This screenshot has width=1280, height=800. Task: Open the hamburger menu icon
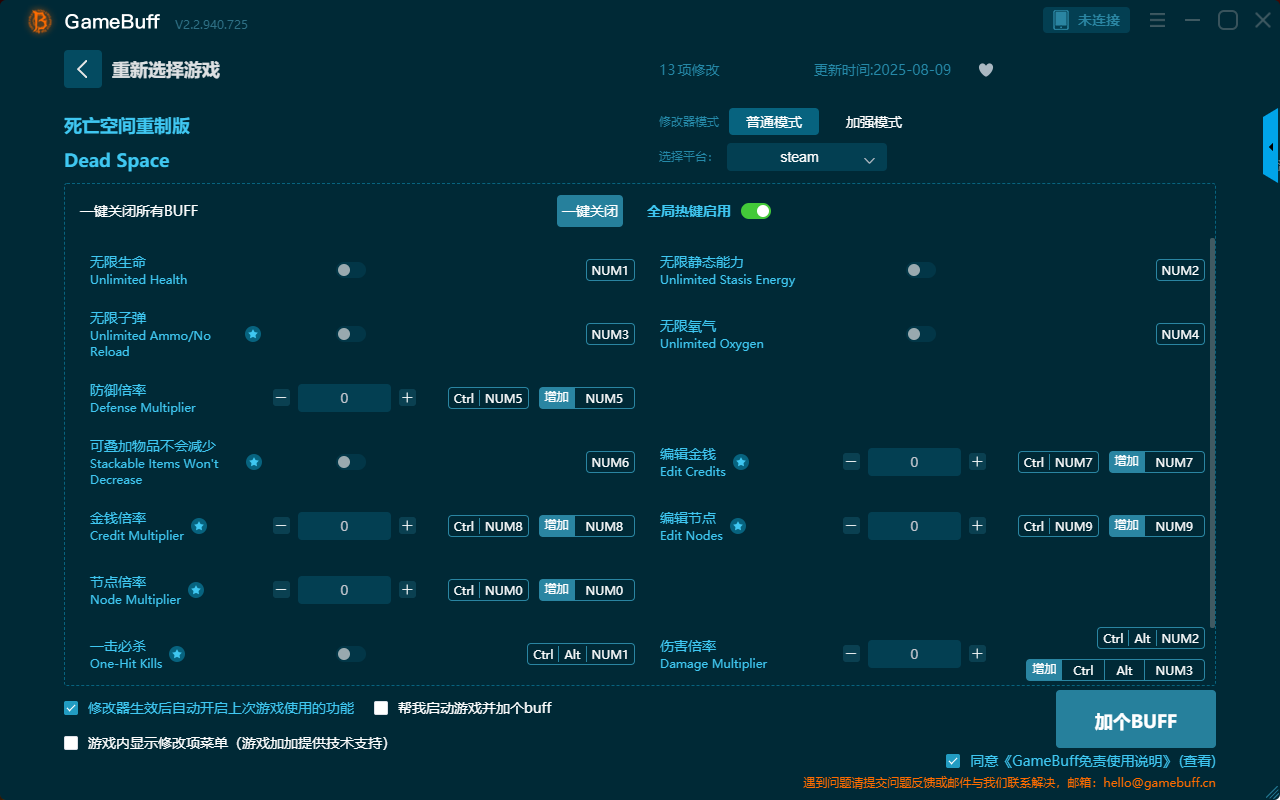(1157, 20)
